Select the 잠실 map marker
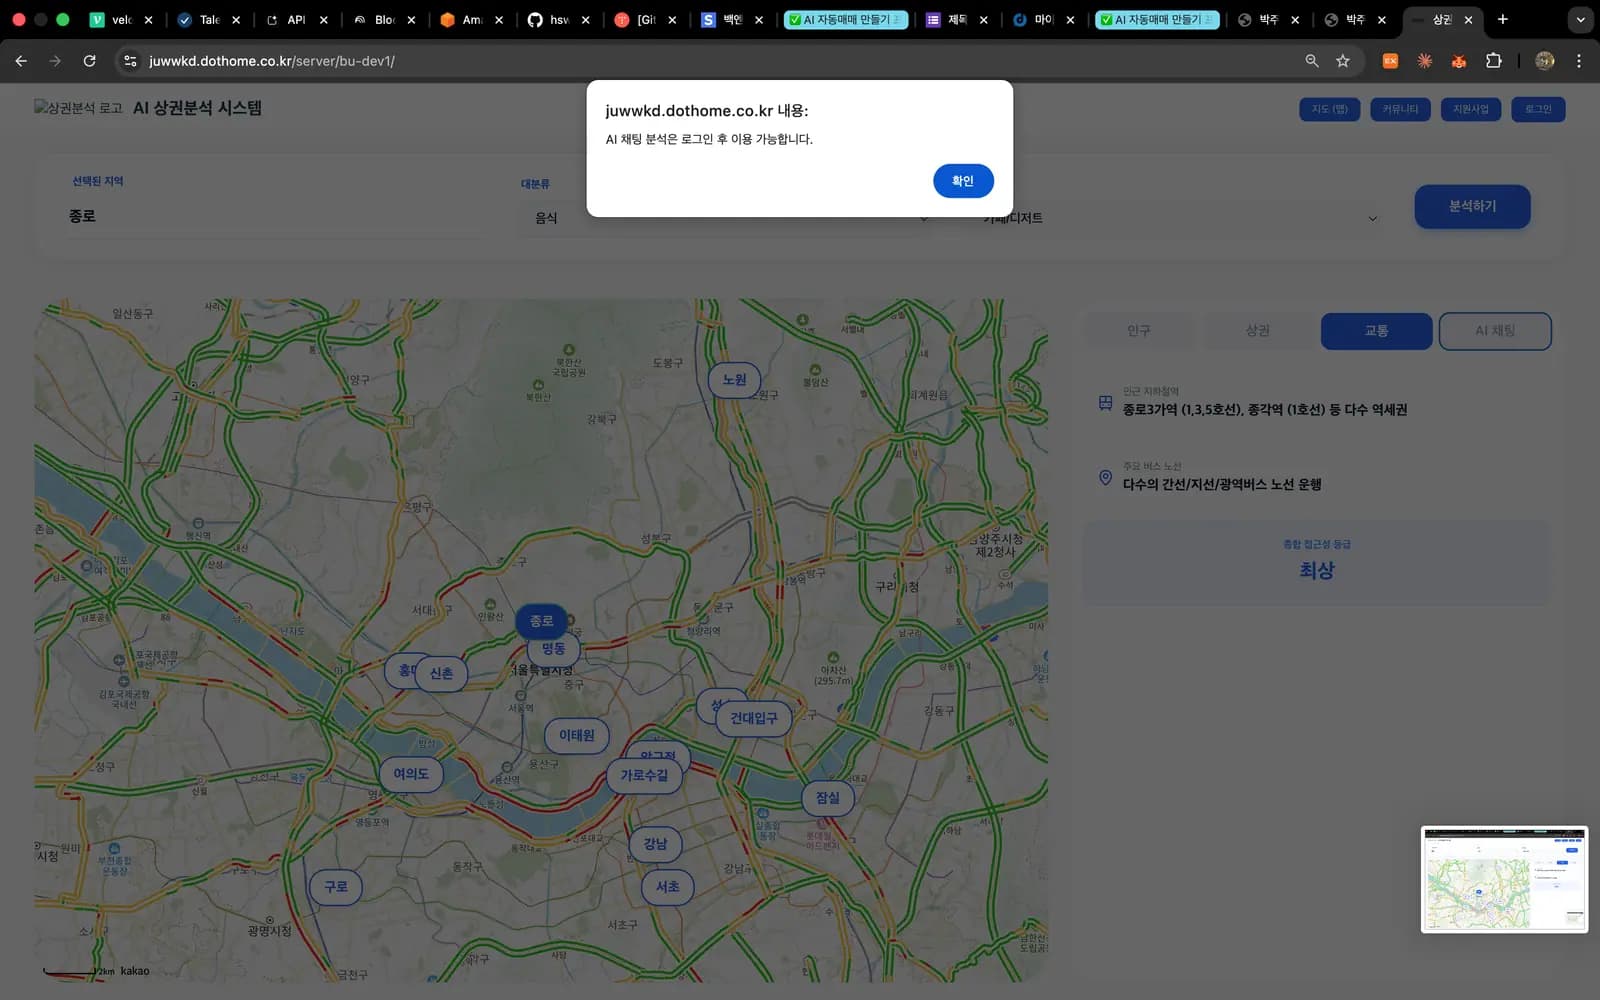This screenshot has width=1600, height=1000. pyautogui.click(x=828, y=798)
